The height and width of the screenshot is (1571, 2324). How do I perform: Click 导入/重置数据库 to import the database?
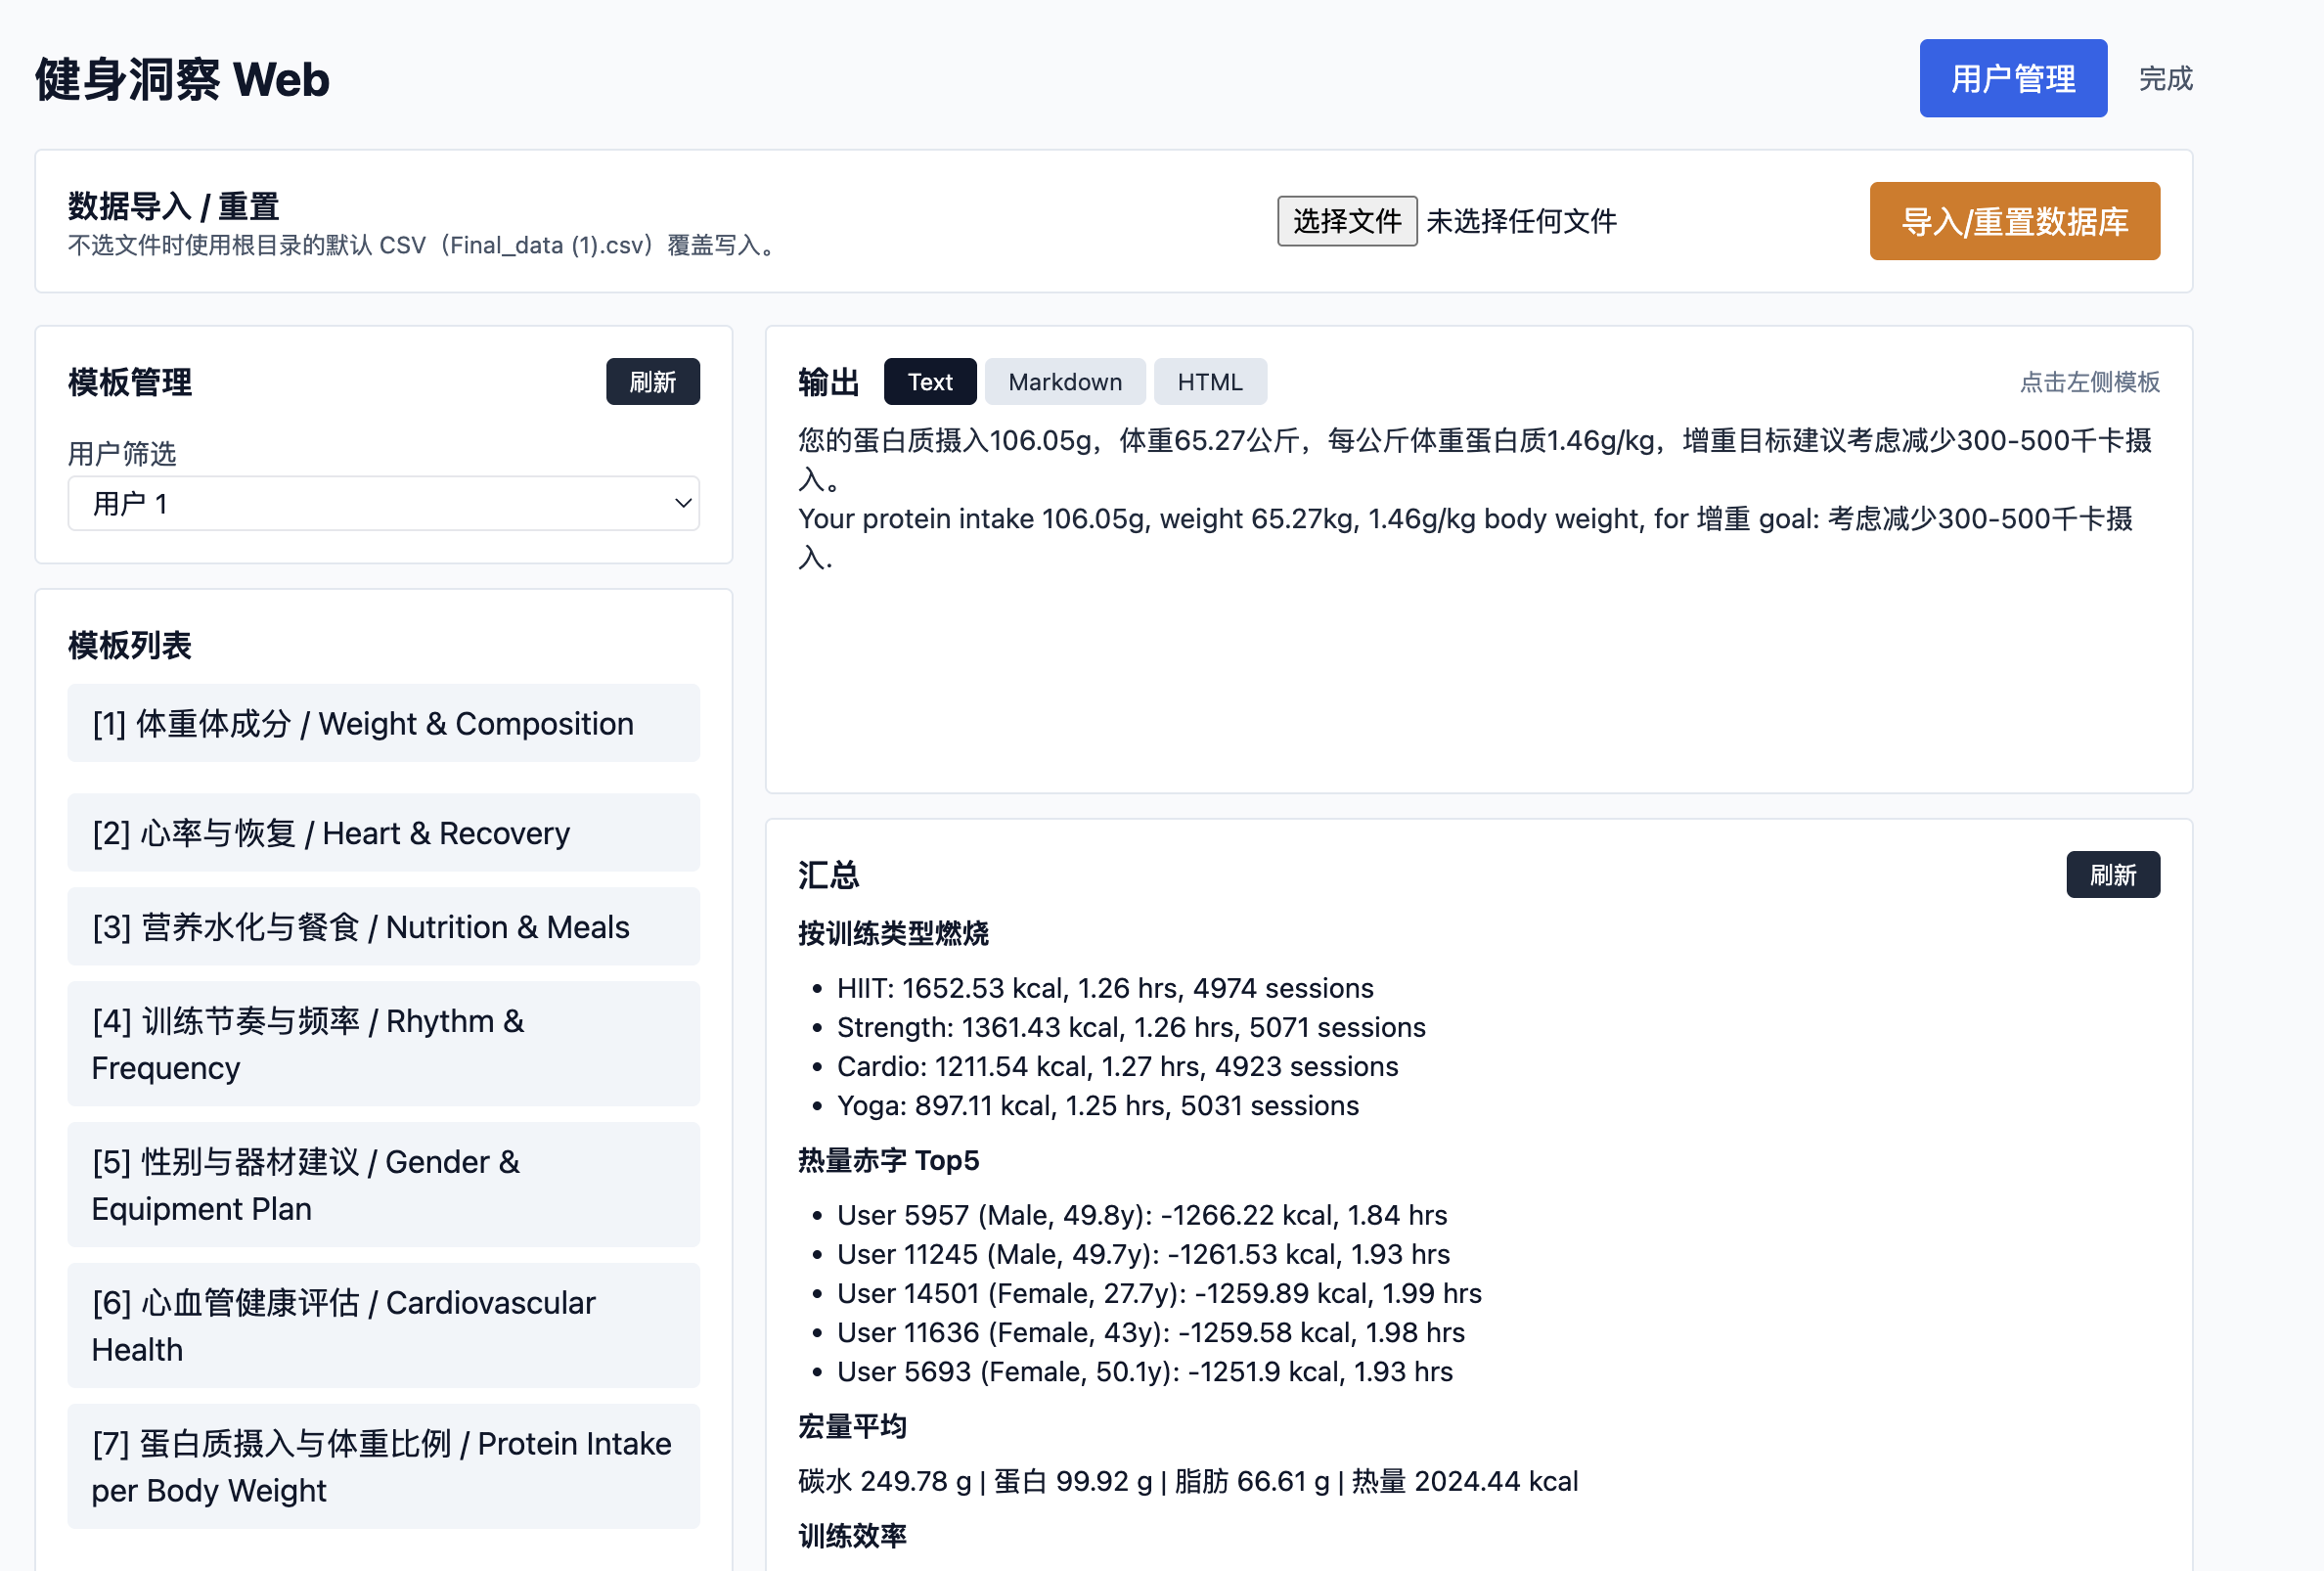pos(2014,221)
